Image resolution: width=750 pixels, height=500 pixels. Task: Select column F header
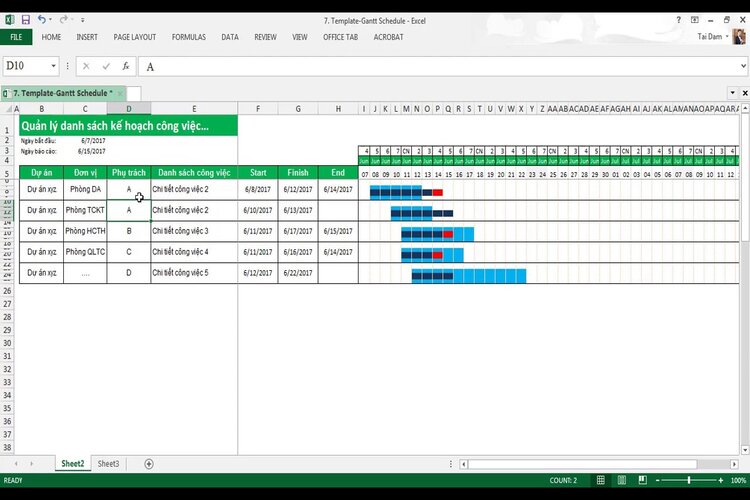(258, 109)
